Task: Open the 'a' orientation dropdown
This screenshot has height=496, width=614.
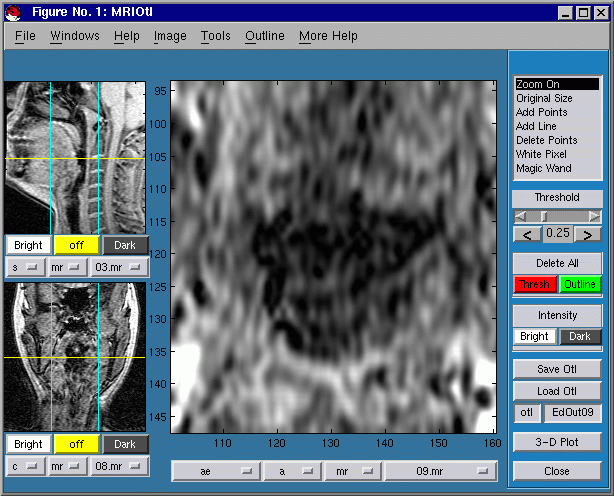Action: [293, 471]
